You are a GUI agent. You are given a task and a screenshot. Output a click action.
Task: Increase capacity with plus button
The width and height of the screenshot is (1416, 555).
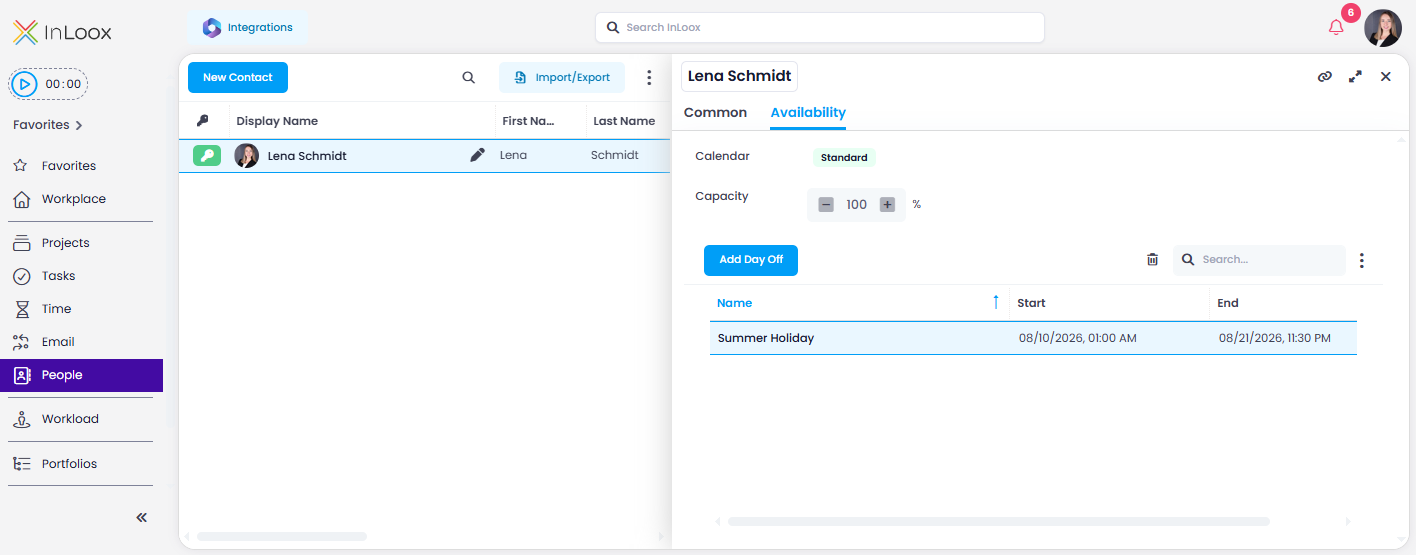coord(887,205)
